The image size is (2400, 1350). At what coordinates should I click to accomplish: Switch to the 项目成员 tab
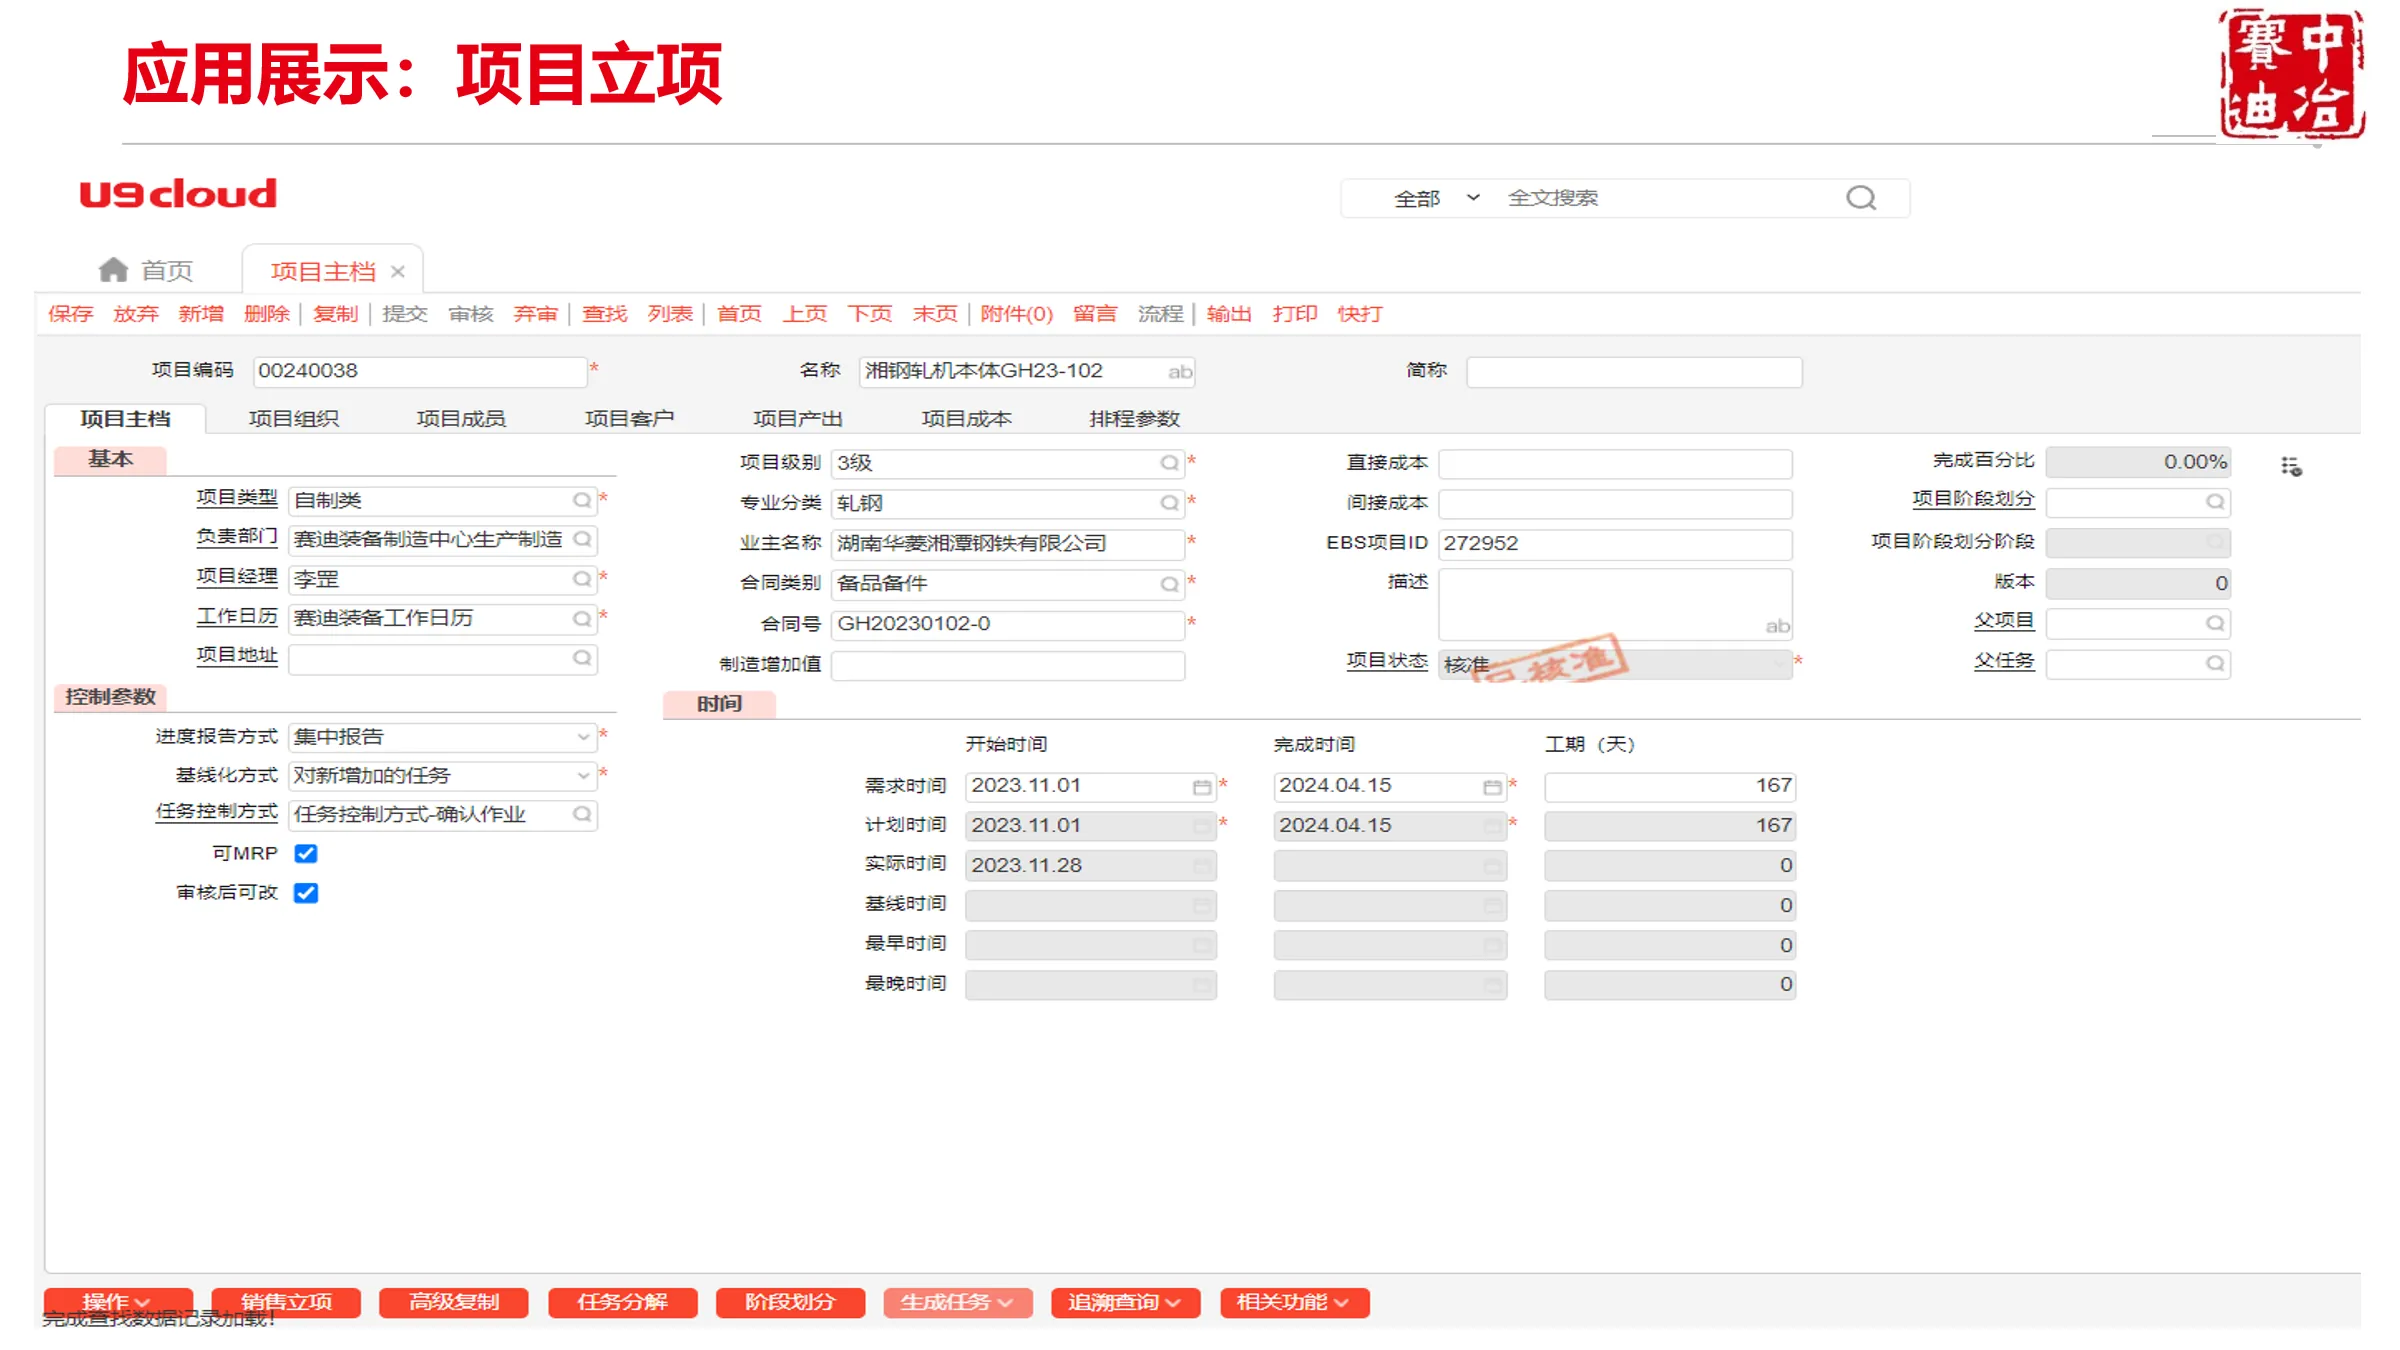coord(461,419)
